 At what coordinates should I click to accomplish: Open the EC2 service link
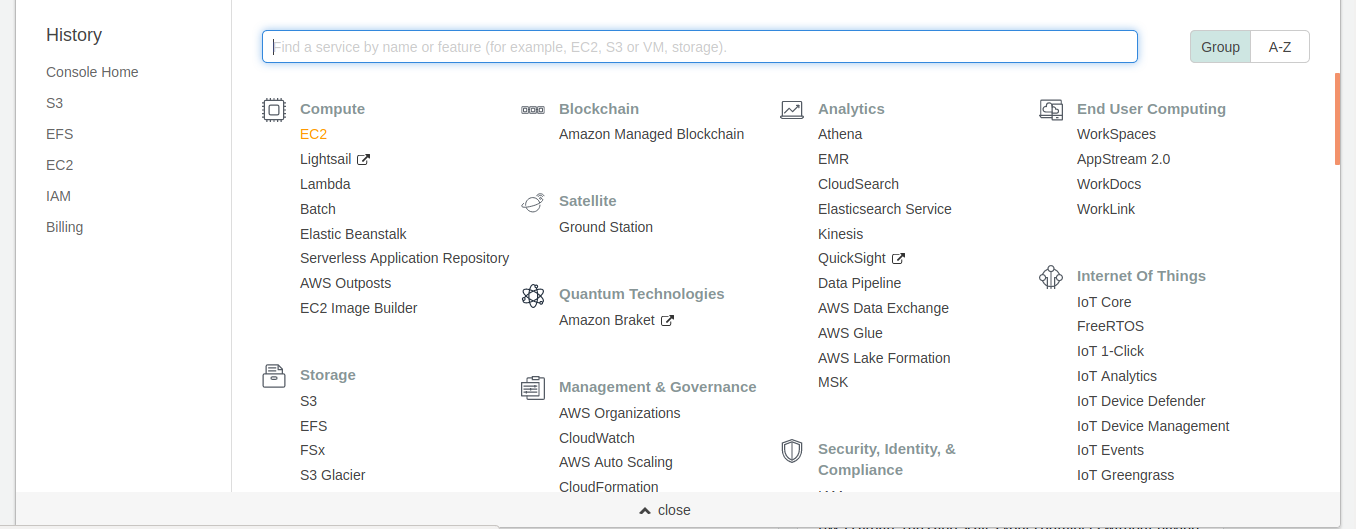pos(313,134)
